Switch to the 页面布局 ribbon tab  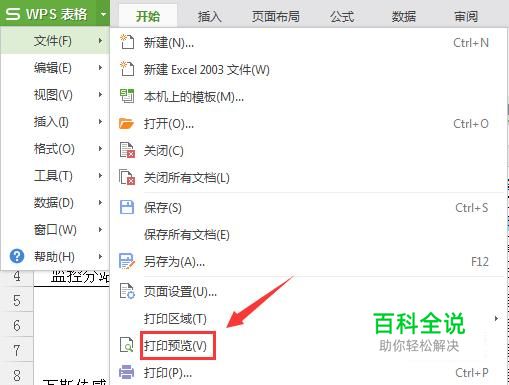click(x=275, y=16)
